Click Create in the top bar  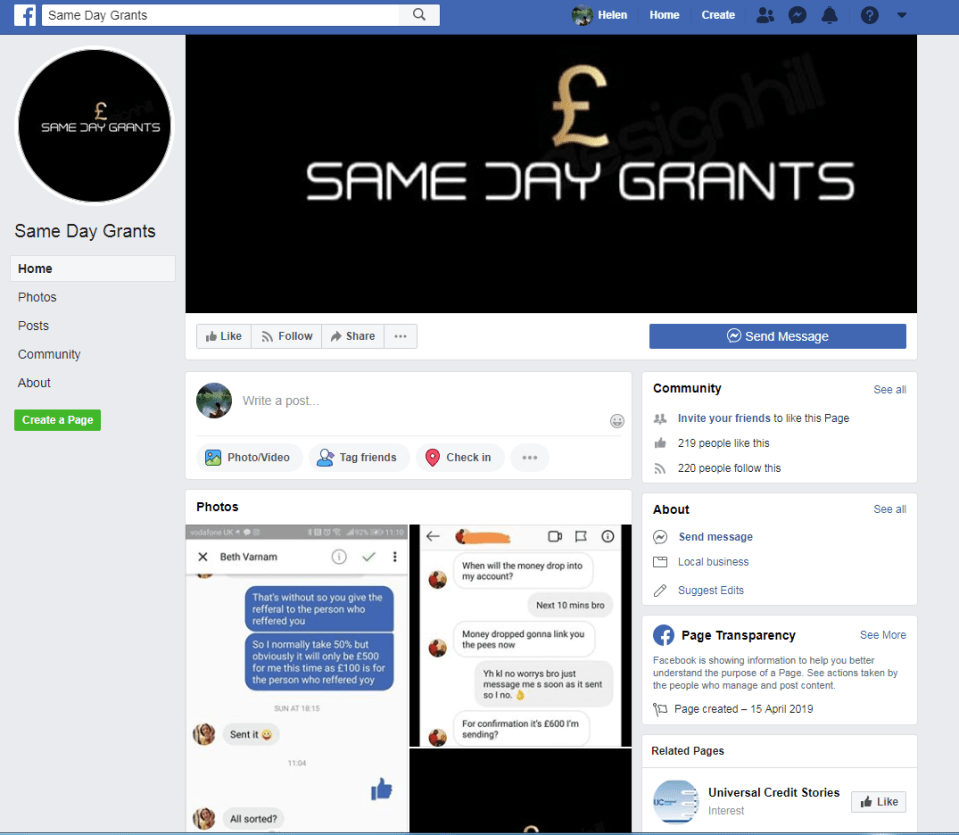718,15
